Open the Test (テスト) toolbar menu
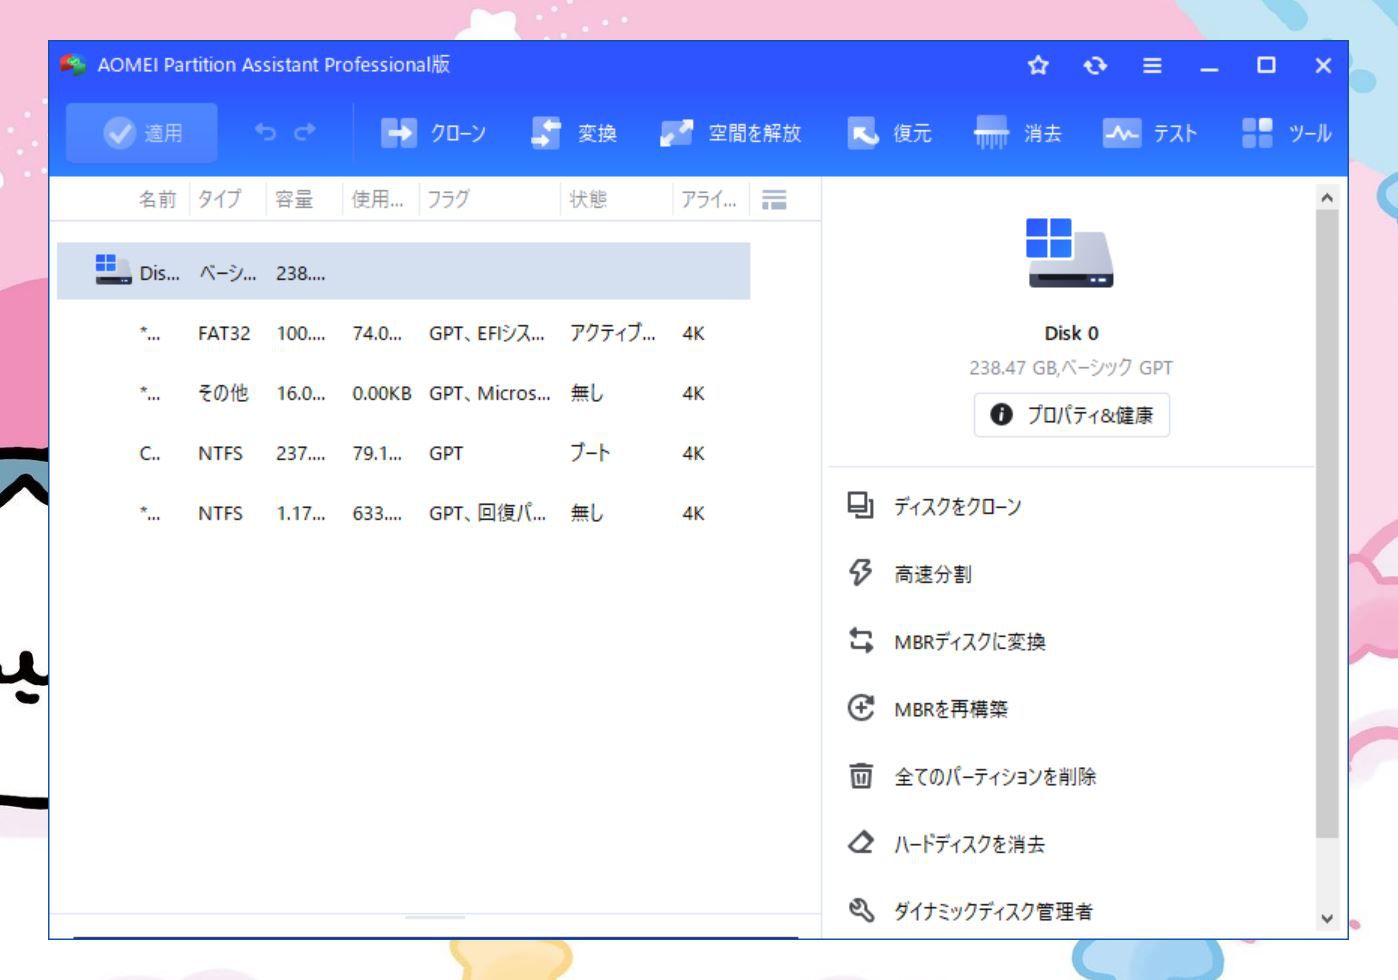The width and height of the screenshot is (1398, 980). pos(1149,133)
